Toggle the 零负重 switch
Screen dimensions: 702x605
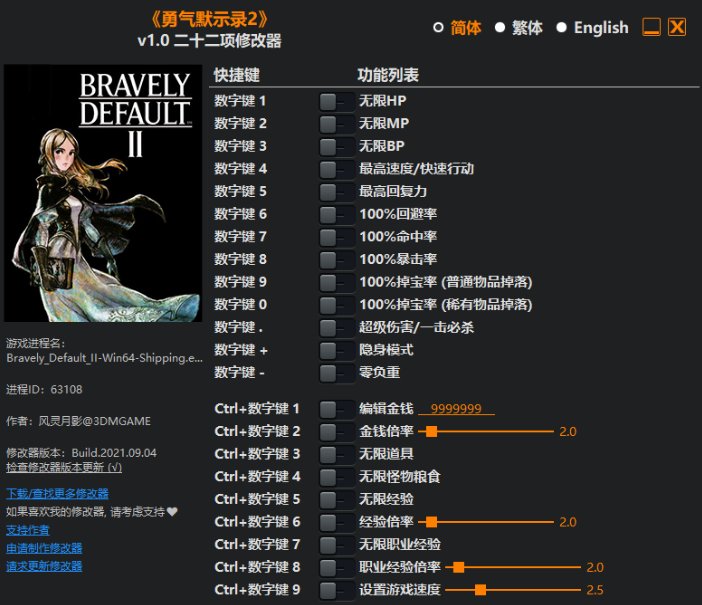pyautogui.click(x=337, y=373)
